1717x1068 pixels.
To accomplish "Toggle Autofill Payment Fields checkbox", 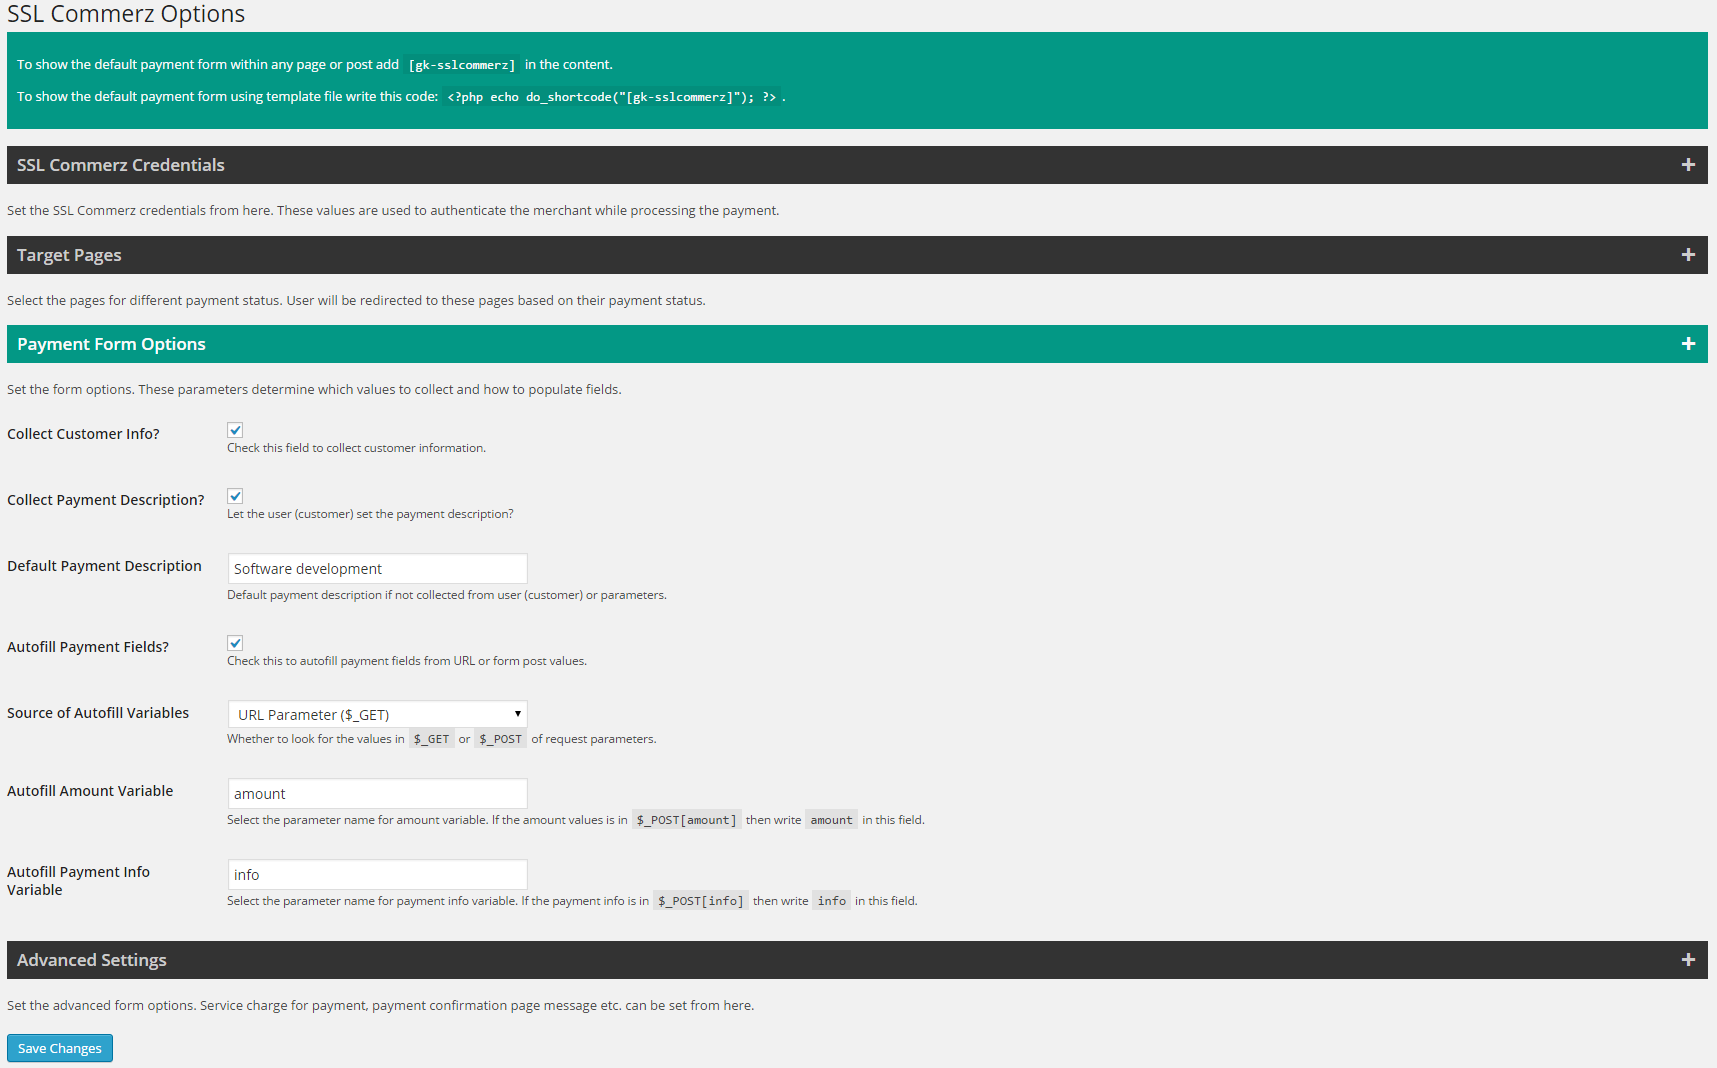I will (x=235, y=643).
